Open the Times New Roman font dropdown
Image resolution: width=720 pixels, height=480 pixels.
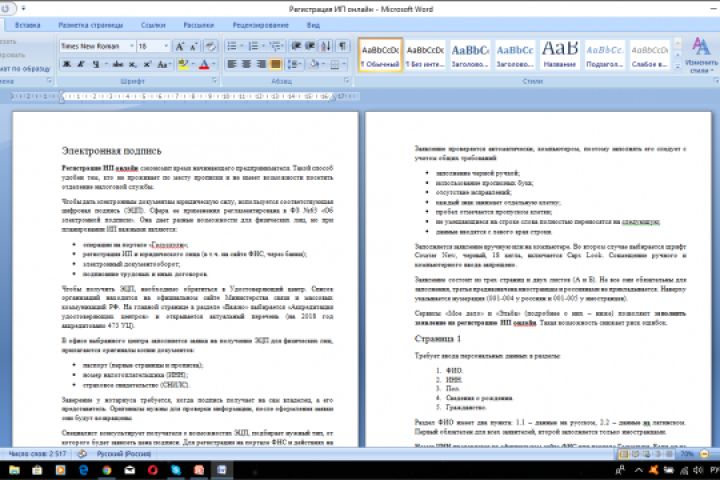[132, 46]
